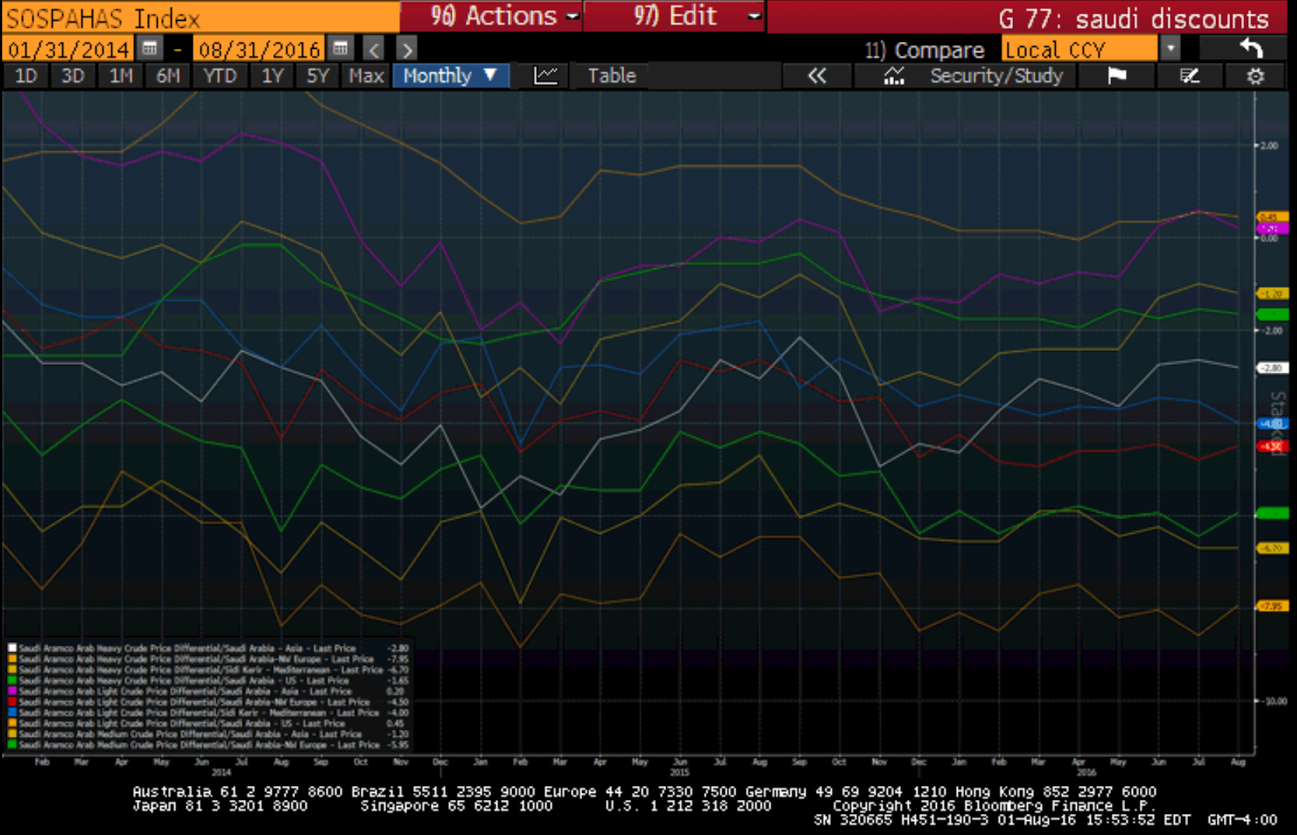
Task: Click the -6.70 price tag
Action: pos(1272,548)
